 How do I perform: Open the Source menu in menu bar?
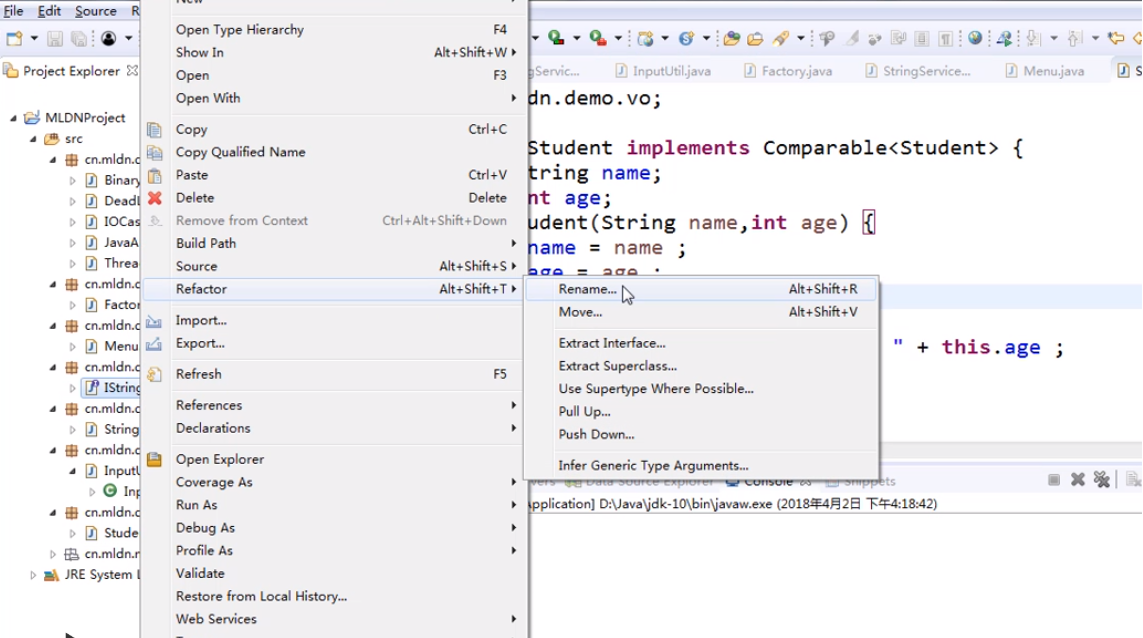[95, 11]
